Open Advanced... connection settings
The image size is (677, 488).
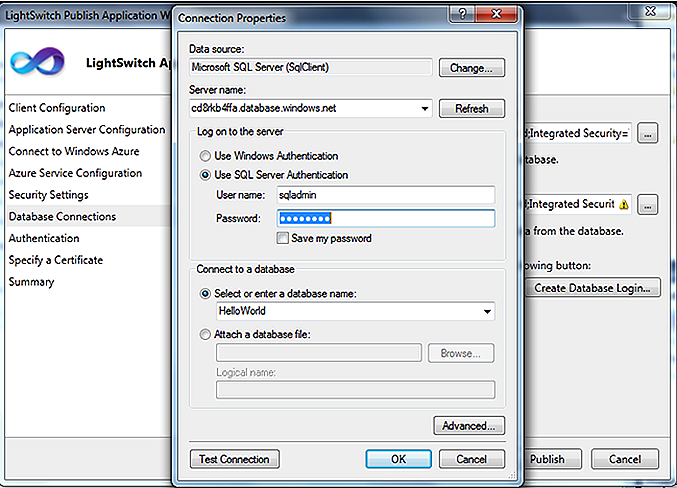[469, 426]
